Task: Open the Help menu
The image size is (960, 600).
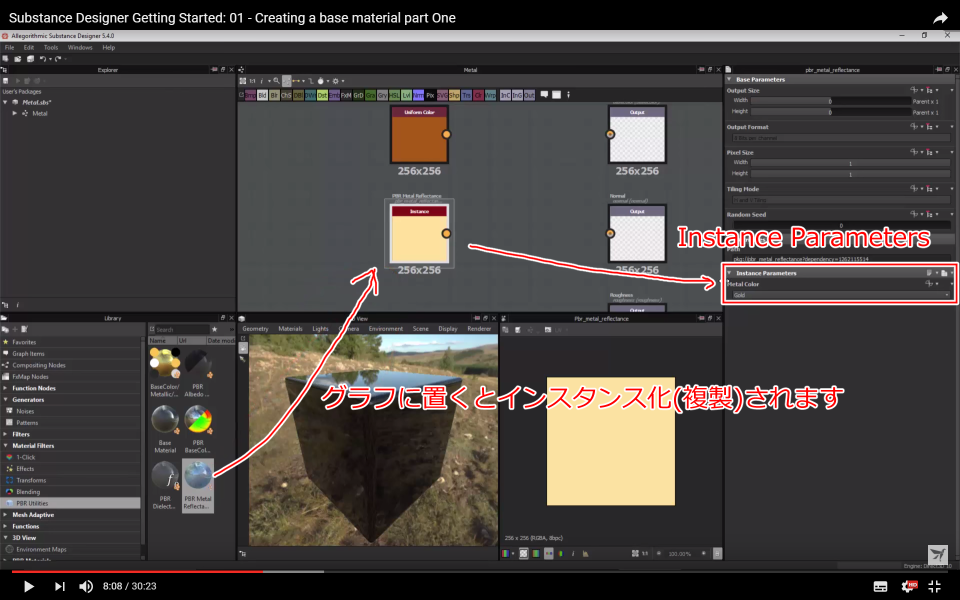Action: pyautogui.click(x=108, y=47)
